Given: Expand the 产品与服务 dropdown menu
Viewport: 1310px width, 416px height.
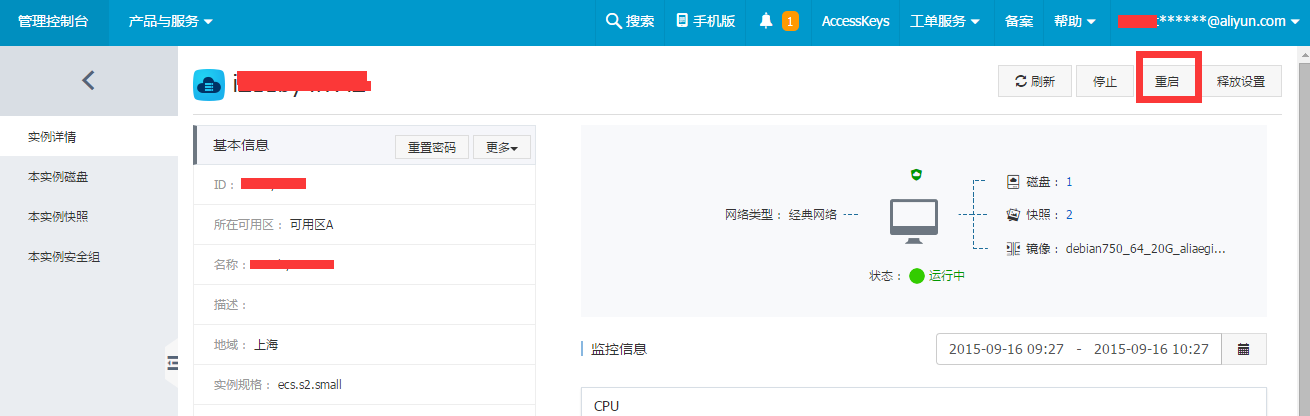Looking at the screenshot, I should (170, 21).
